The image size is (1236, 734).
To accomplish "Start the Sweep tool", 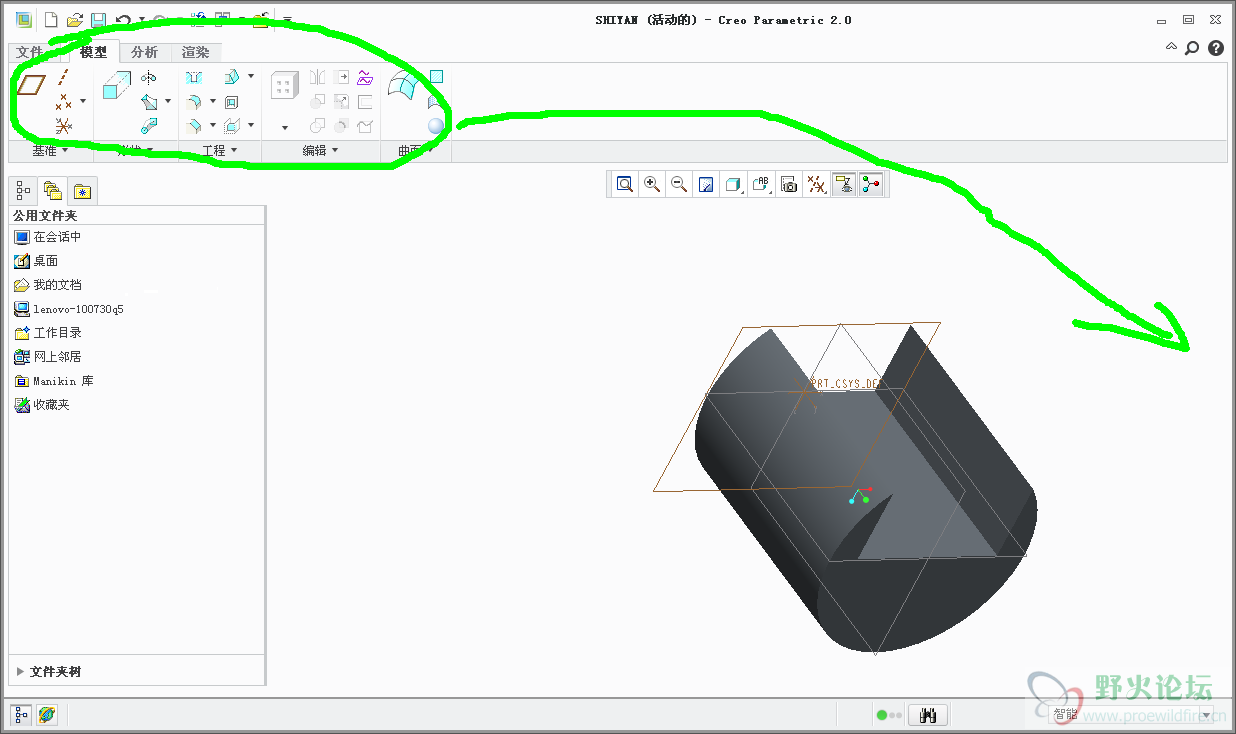I will (149, 101).
